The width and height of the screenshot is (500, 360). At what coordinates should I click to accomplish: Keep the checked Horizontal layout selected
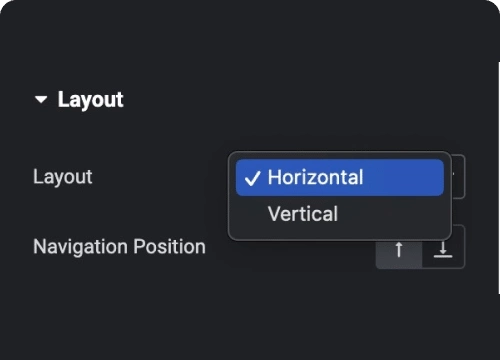click(x=340, y=177)
